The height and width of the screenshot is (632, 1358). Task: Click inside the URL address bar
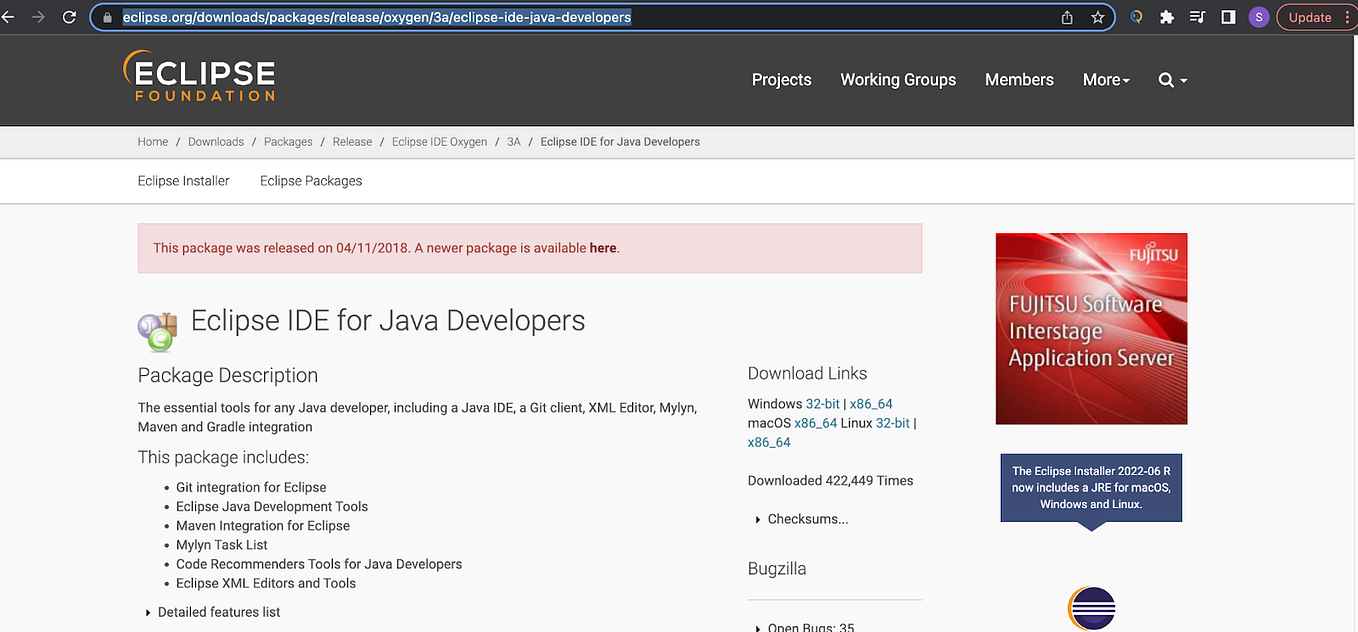pos(500,16)
